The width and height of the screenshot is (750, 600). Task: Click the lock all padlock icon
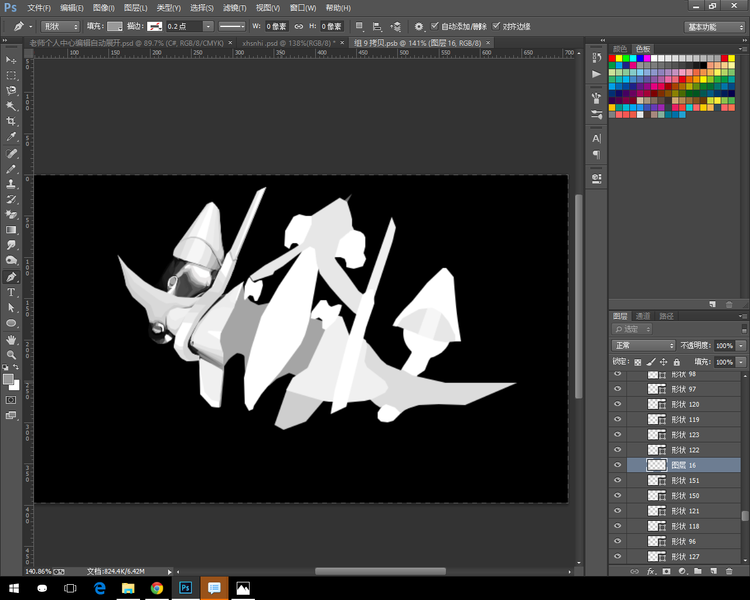point(676,362)
